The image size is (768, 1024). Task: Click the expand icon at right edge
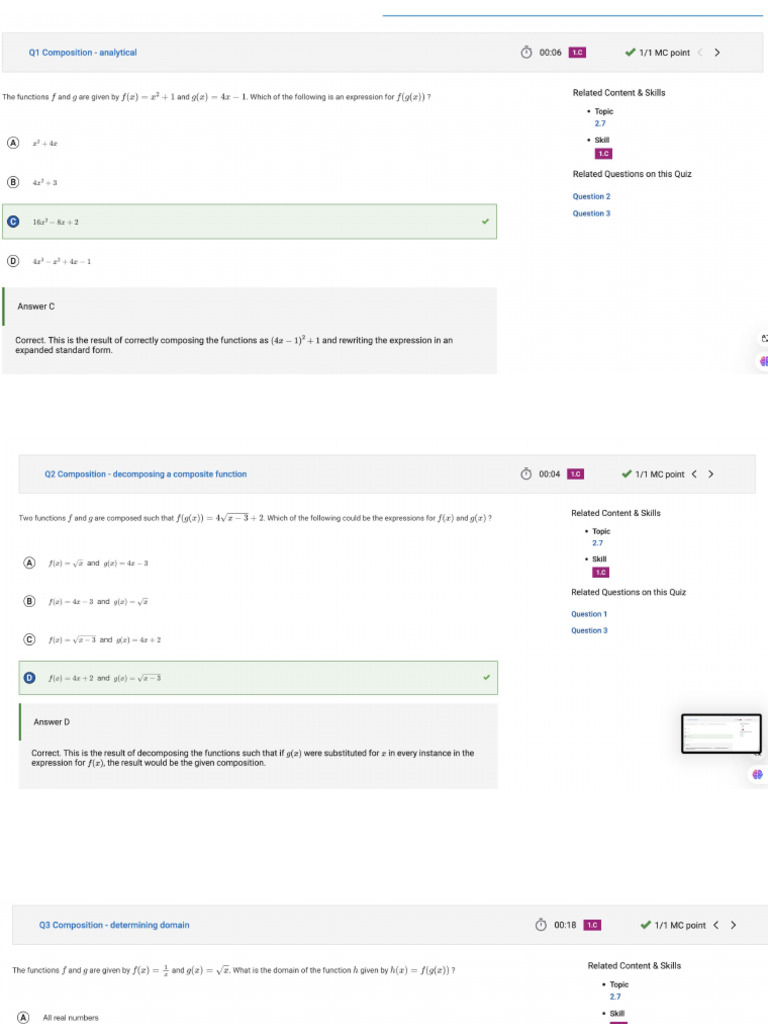[x=764, y=338]
